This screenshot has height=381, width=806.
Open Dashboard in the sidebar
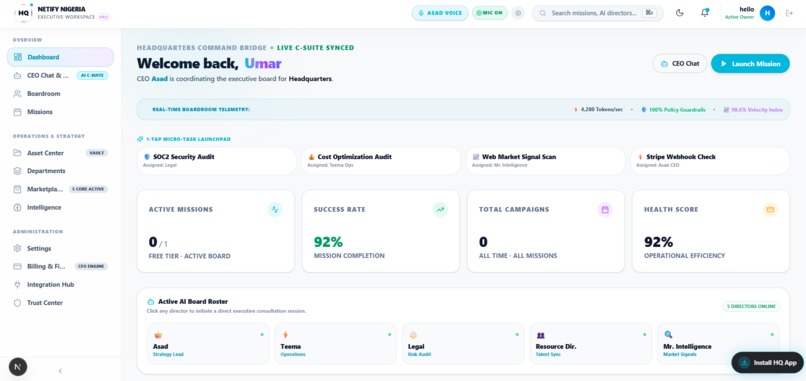pos(60,57)
